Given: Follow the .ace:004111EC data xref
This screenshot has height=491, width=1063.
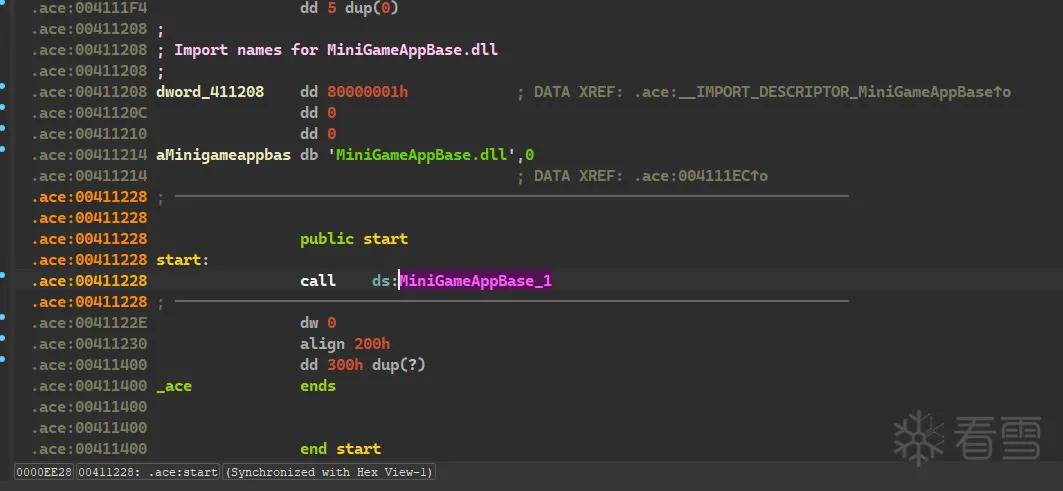Looking at the screenshot, I should click(x=701, y=176).
